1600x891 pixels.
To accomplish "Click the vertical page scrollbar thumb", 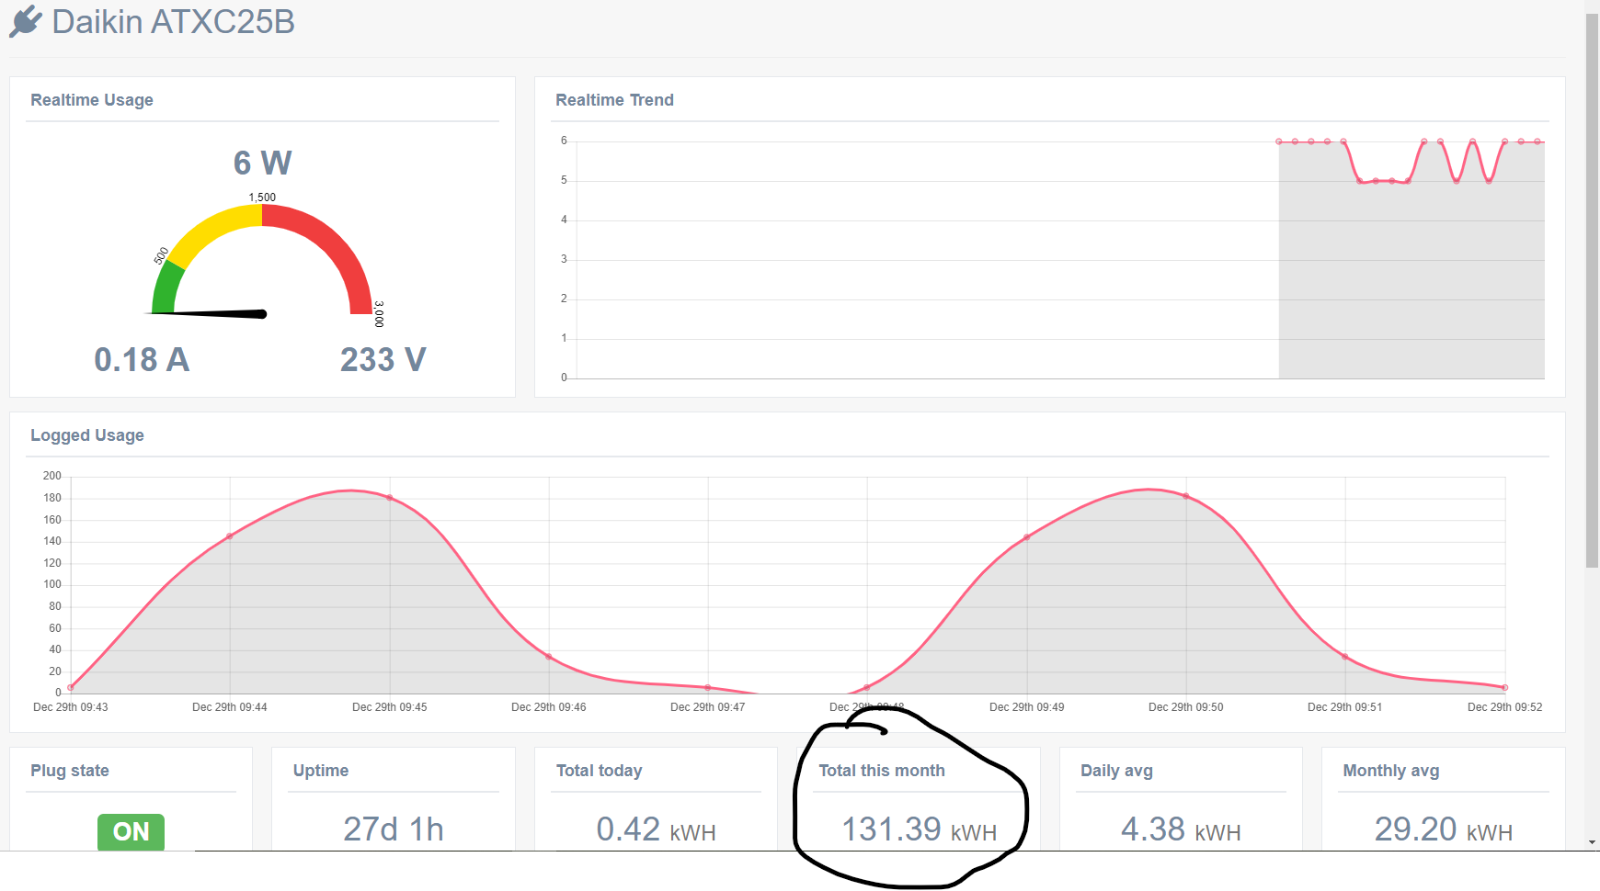I will click(x=1592, y=290).
